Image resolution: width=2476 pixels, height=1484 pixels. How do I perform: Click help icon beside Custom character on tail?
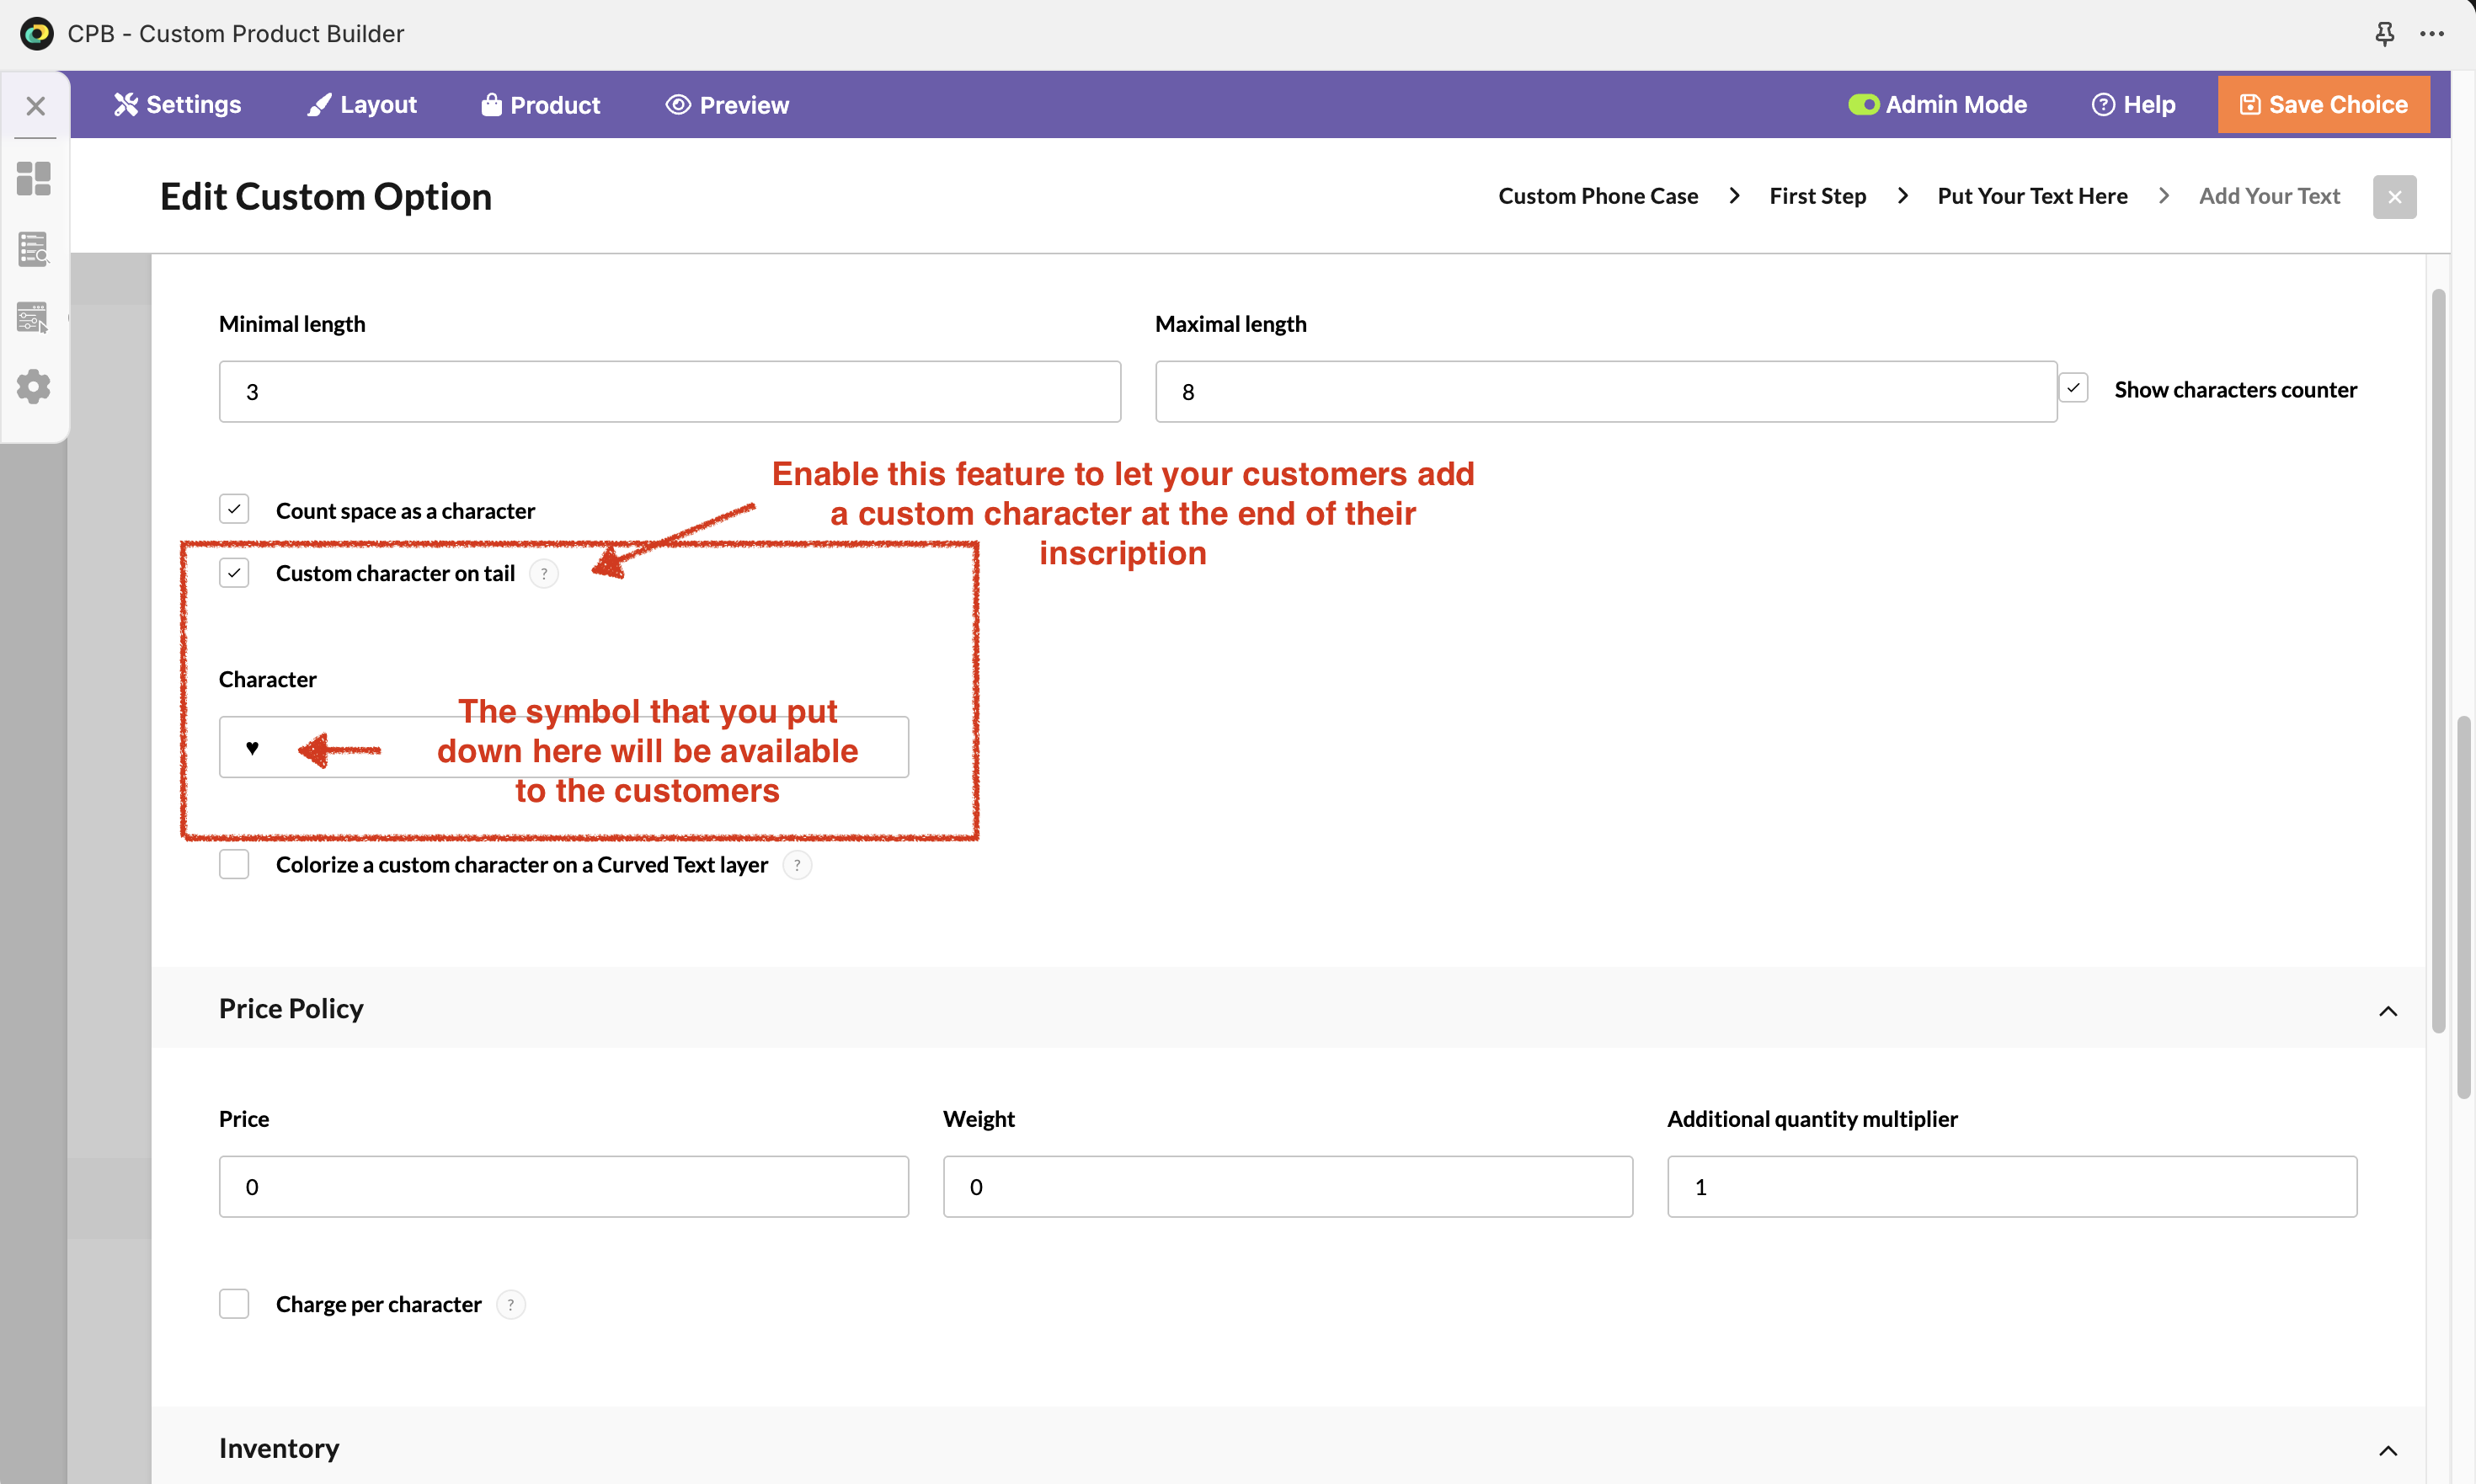pyautogui.click(x=544, y=574)
